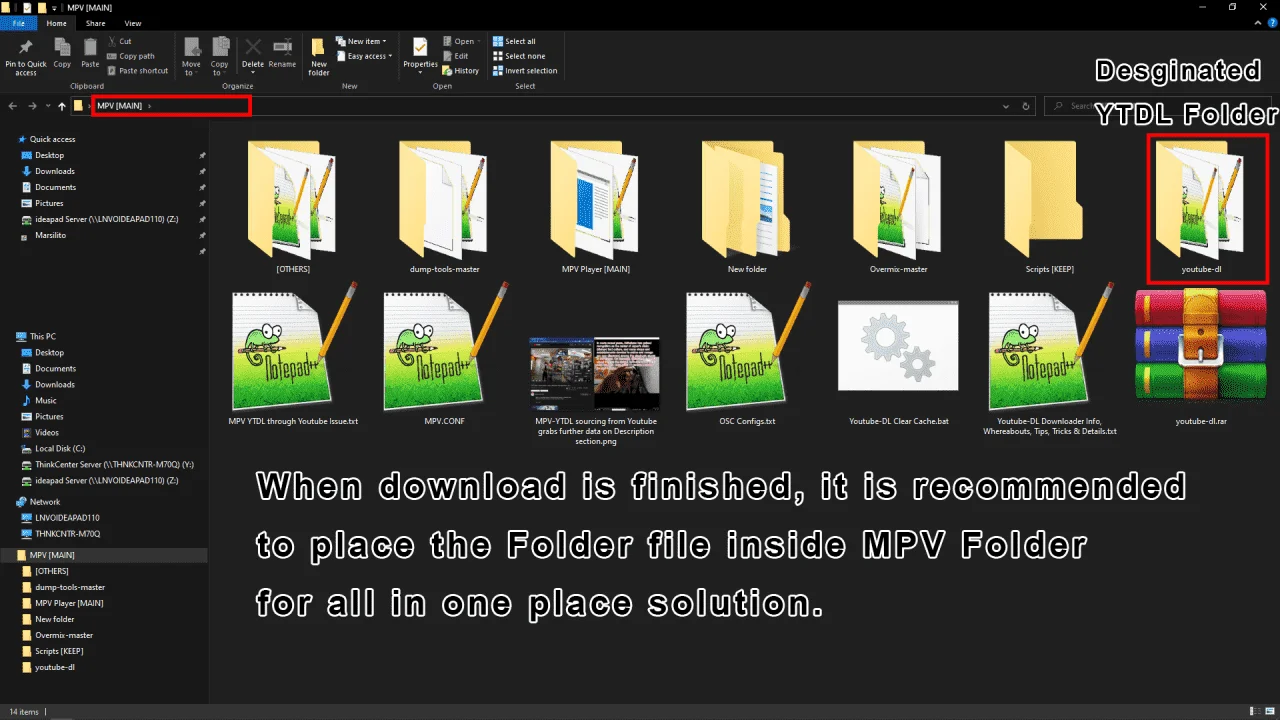This screenshot has height=720, width=1280.
Task: Click Edit in the Open group
Action: tap(456, 56)
